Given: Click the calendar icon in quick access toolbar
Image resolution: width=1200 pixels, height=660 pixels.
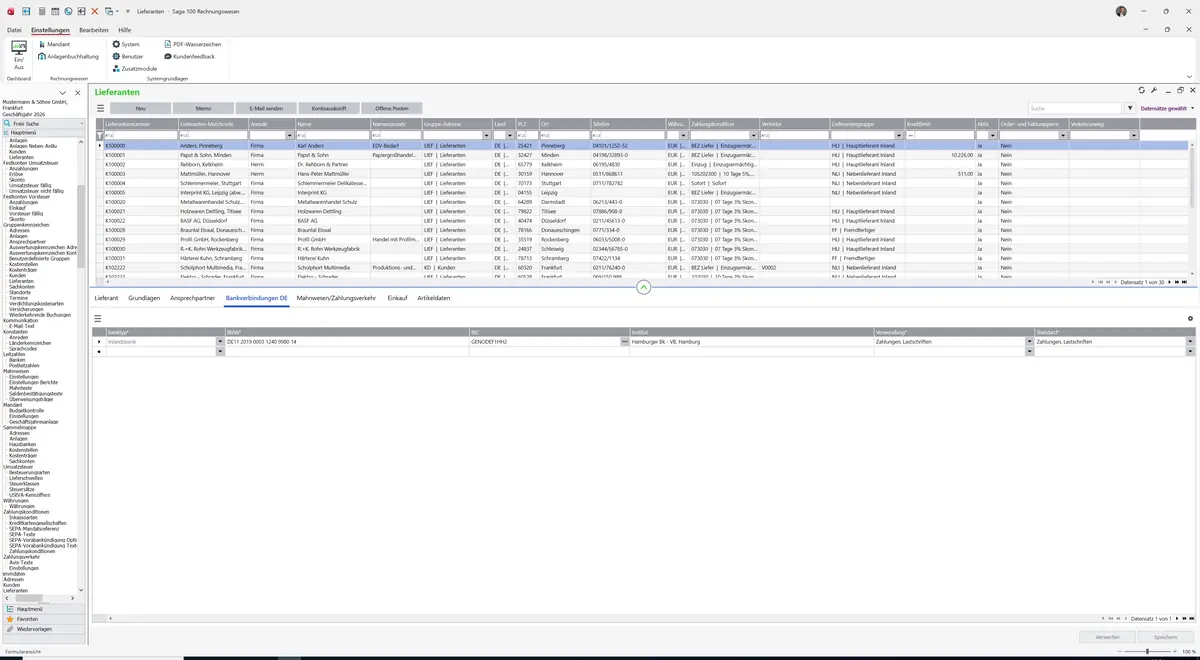Looking at the screenshot, I should point(54,10).
